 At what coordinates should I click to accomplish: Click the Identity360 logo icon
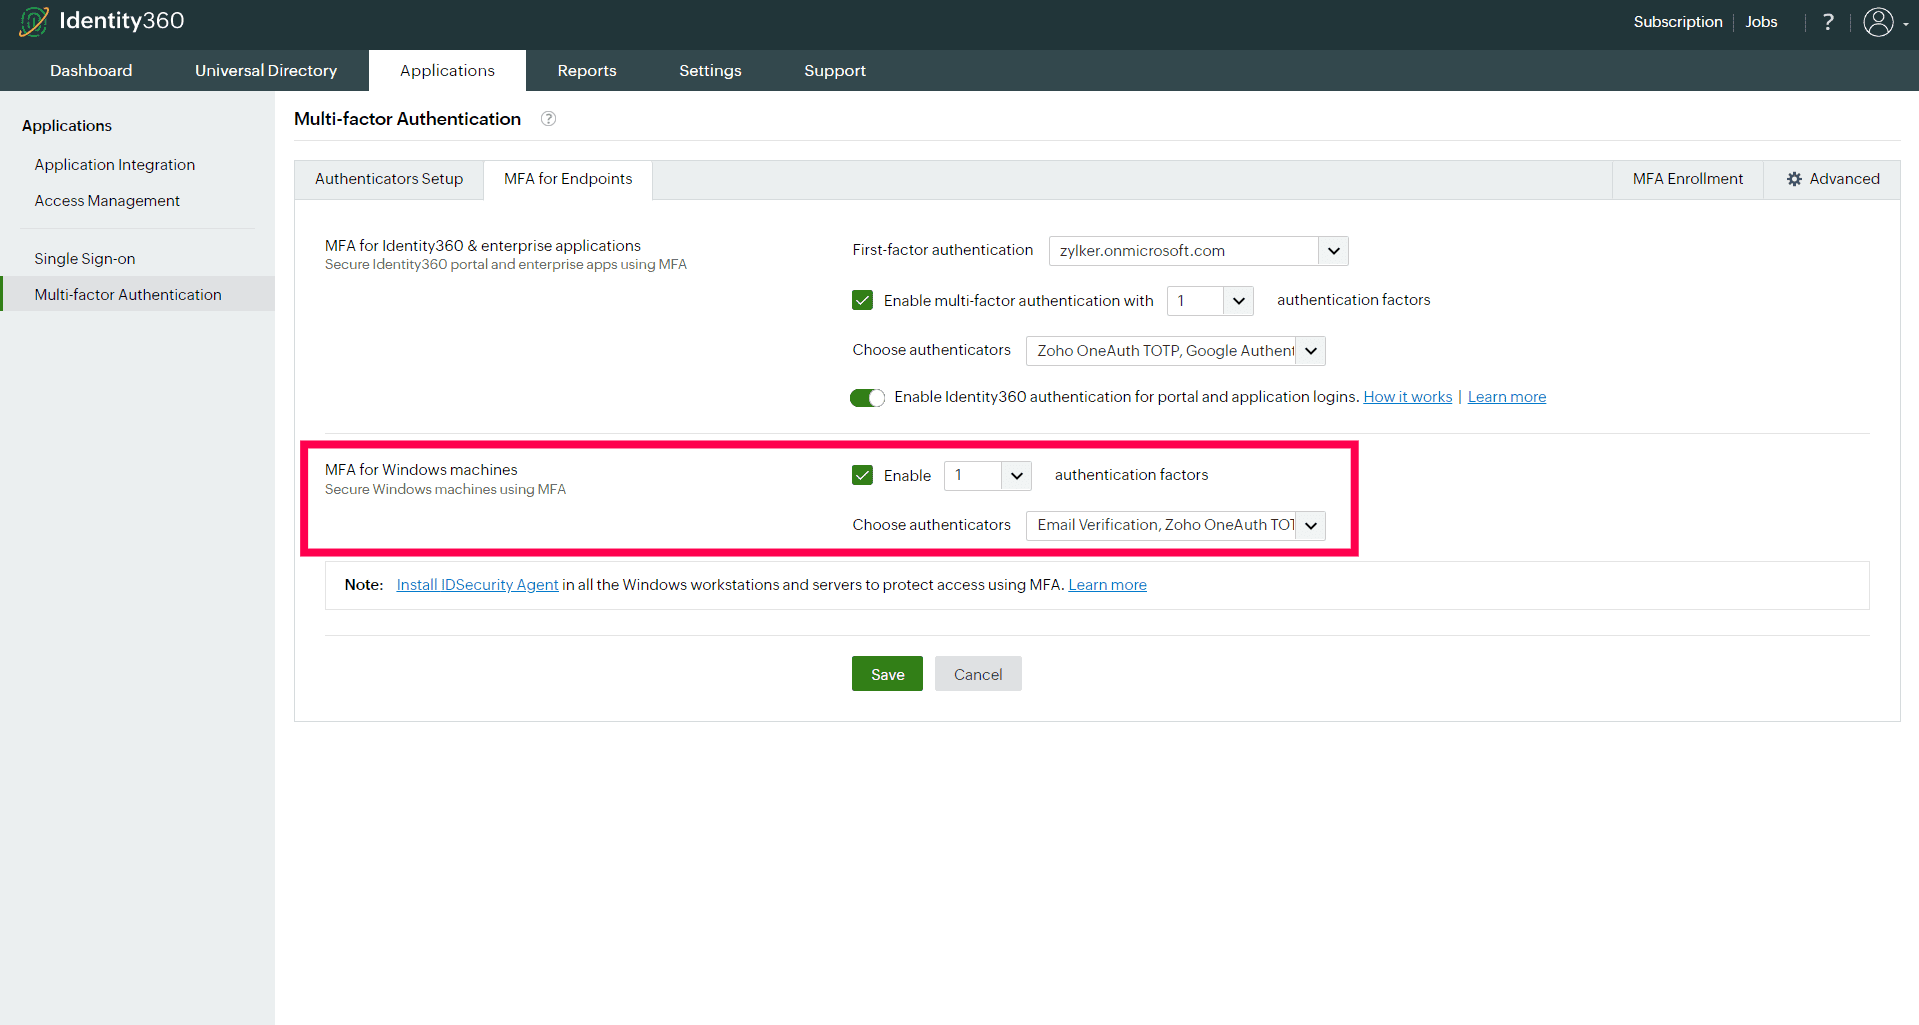click(34, 21)
